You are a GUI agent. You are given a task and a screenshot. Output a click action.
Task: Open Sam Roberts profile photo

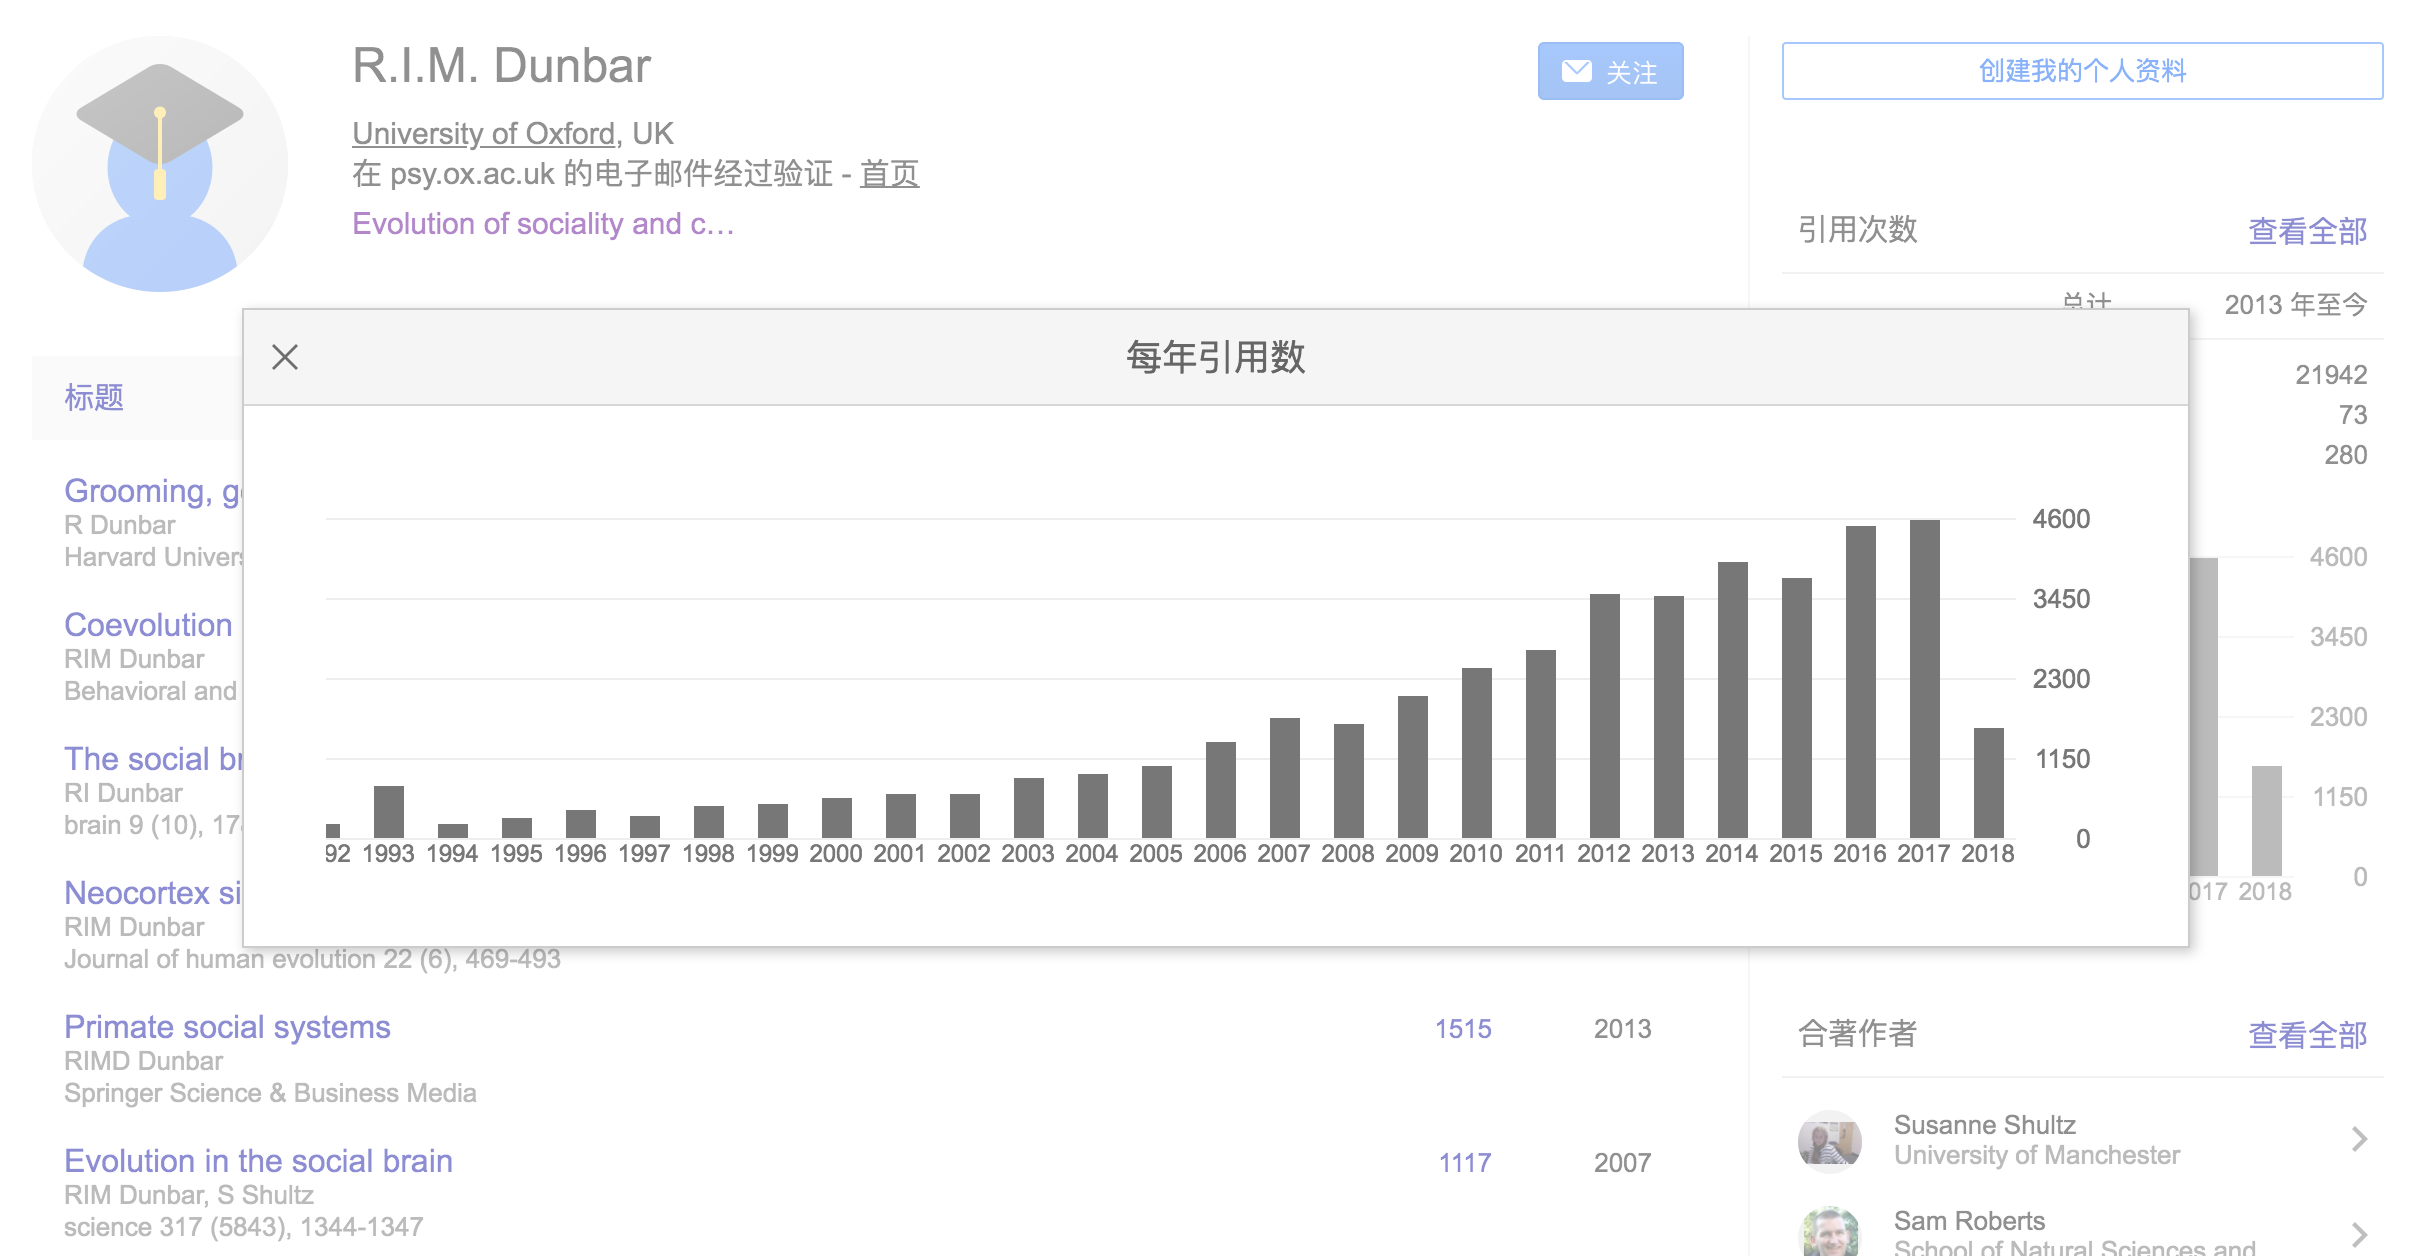click(x=1829, y=1232)
